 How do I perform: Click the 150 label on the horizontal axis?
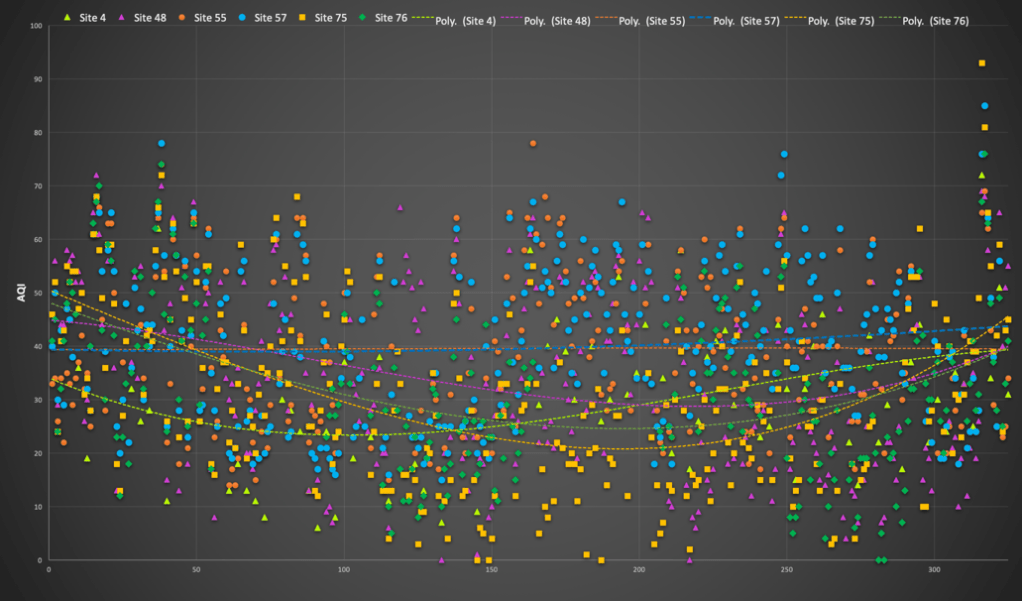pos(491,572)
